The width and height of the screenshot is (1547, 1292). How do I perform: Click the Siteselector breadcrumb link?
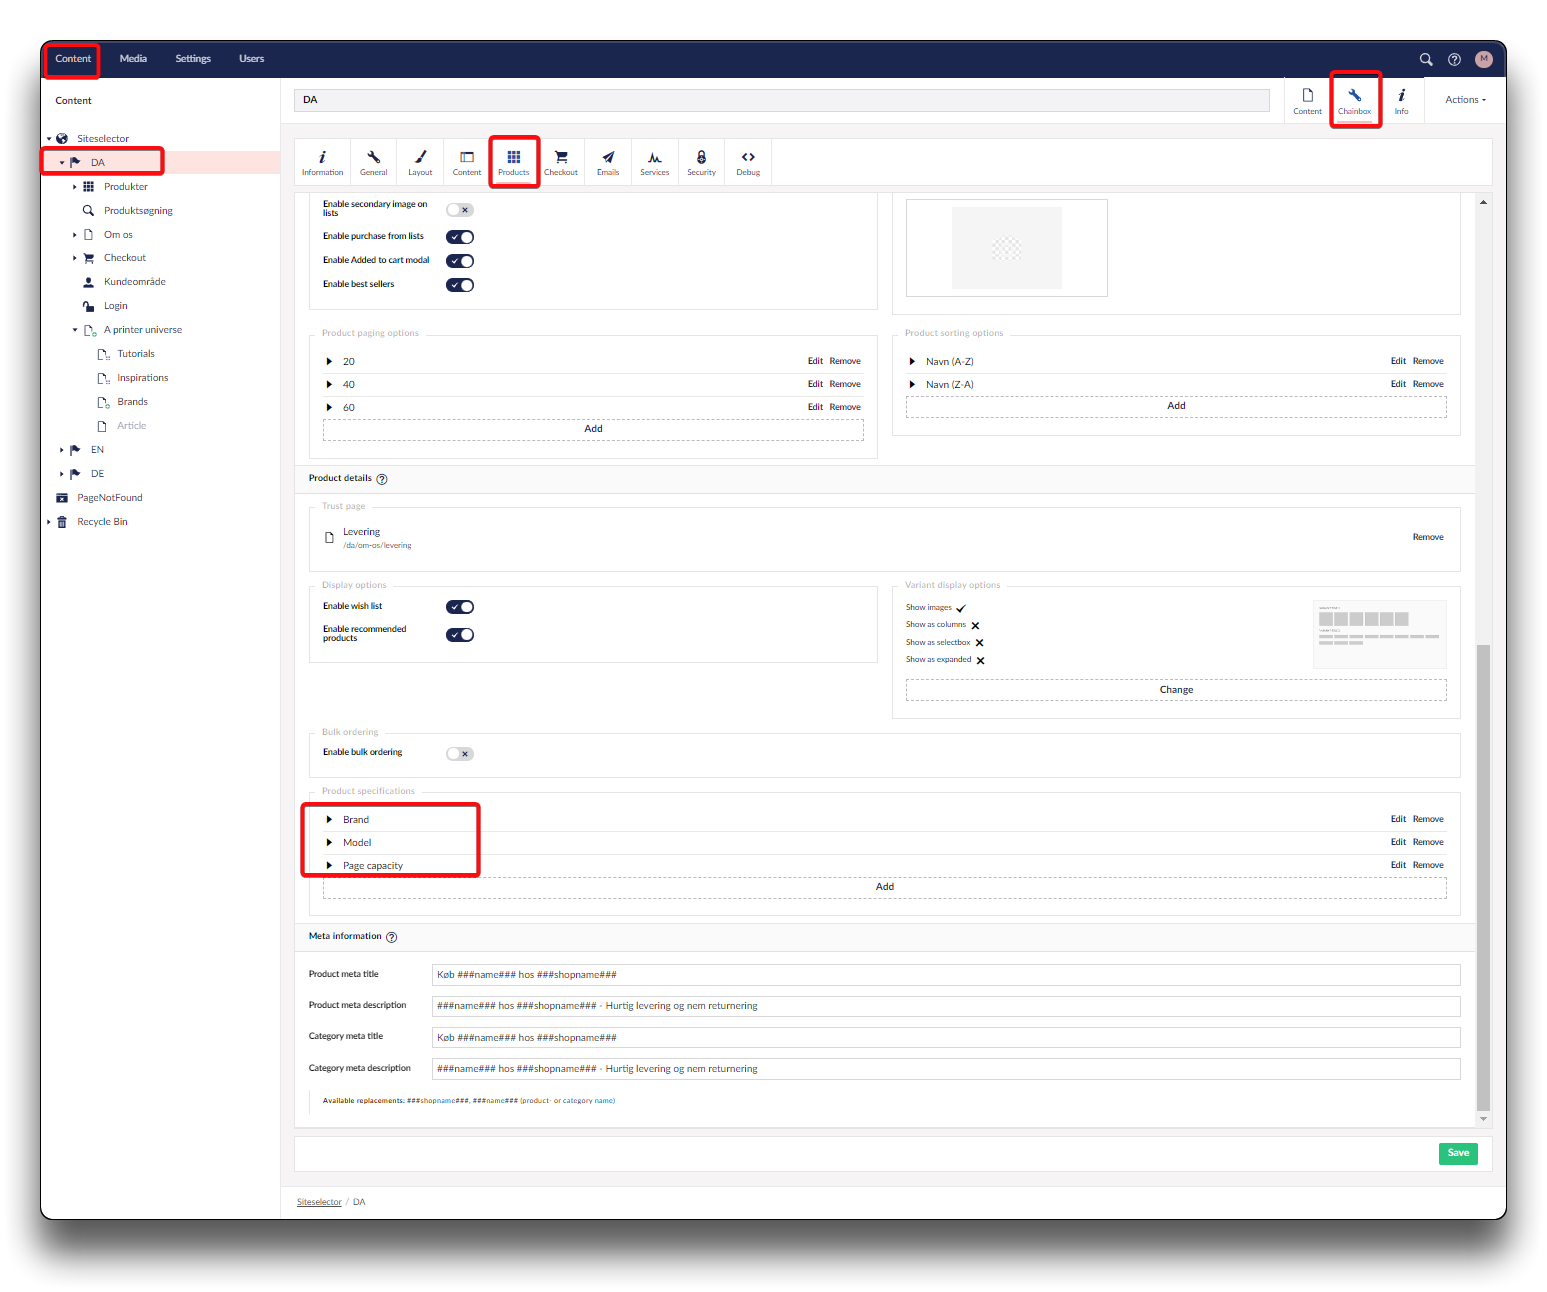point(319,1202)
